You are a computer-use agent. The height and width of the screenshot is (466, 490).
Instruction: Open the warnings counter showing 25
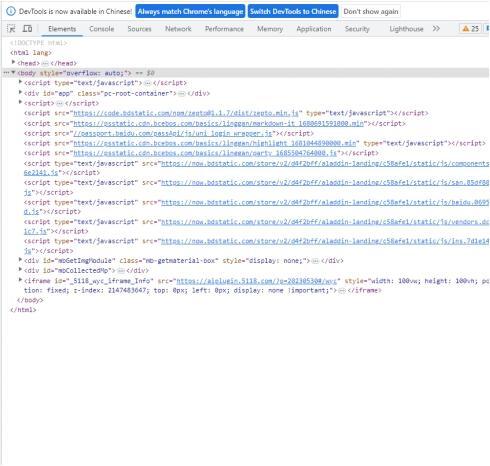pyautogui.click(x=470, y=29)
